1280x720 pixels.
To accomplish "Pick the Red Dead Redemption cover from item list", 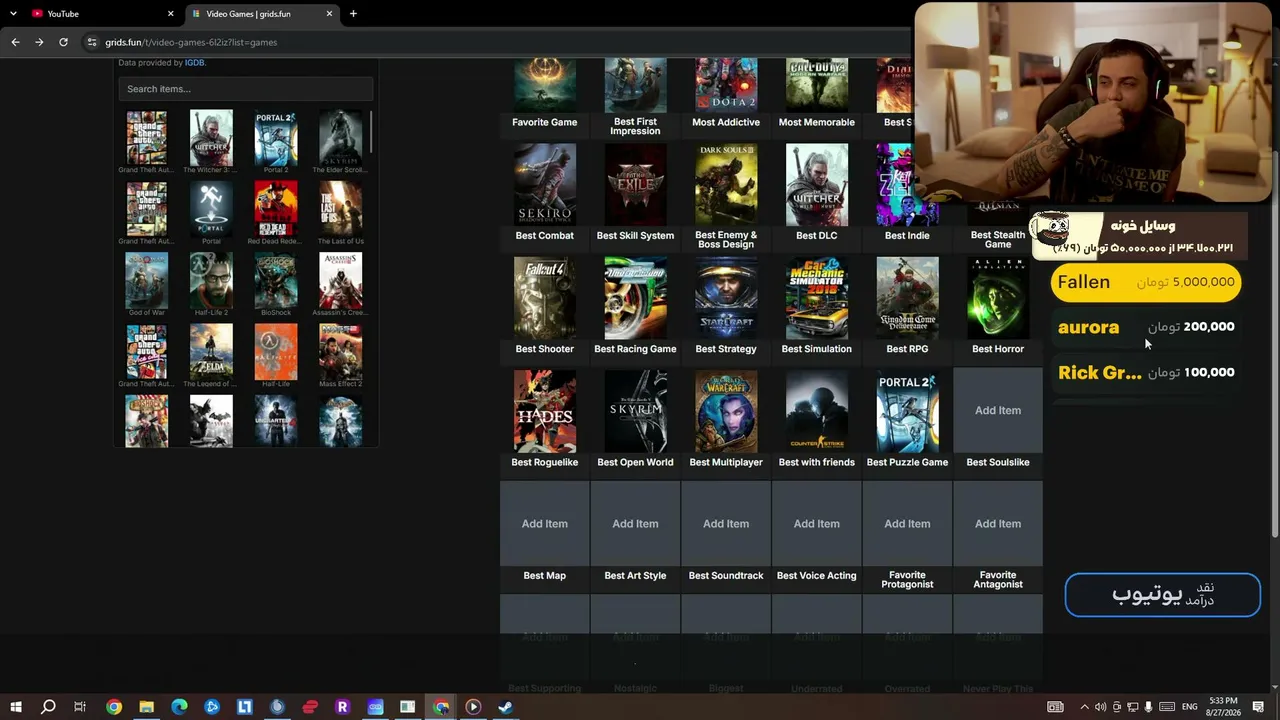I will tap(276, 209).
